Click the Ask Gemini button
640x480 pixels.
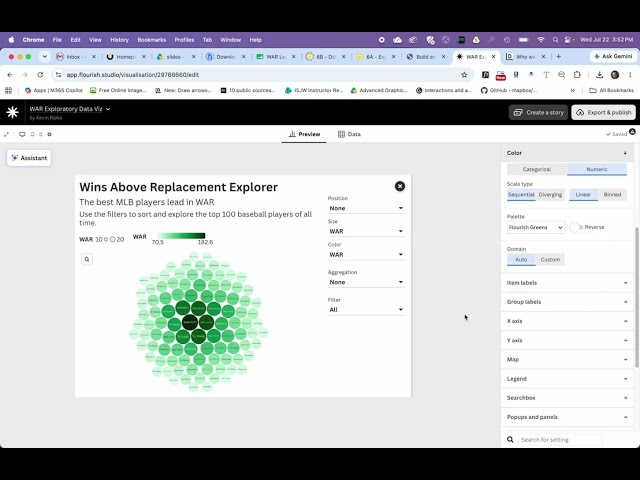click(x=613, y=57)
